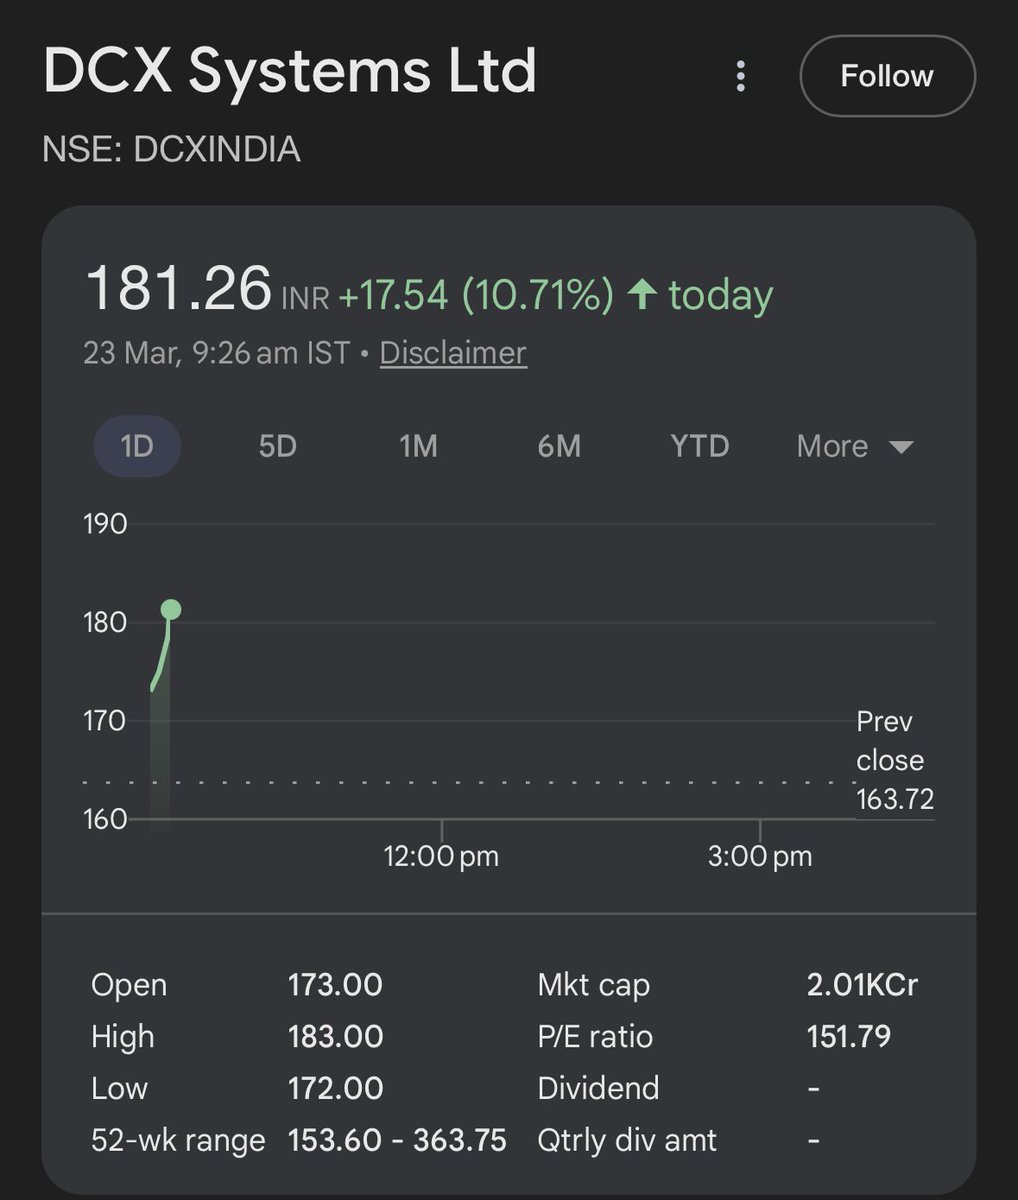The width and height of the screenshot is (1018, 1200).
Task: Click the NSE: DCXINDIA ticker text
Action: tap(171, 149)
